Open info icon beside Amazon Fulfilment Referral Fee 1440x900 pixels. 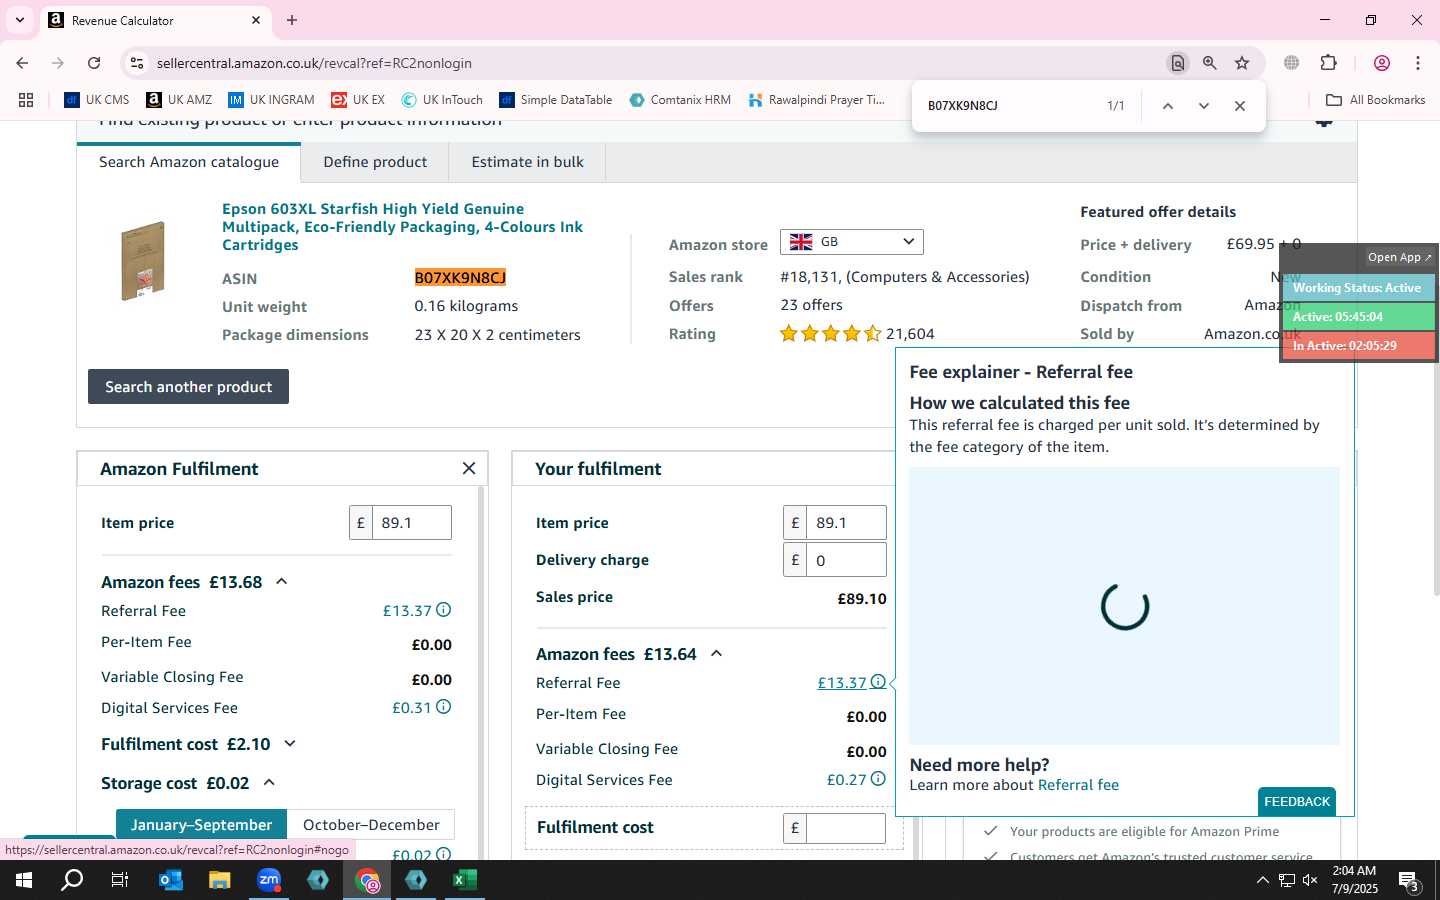444,610
